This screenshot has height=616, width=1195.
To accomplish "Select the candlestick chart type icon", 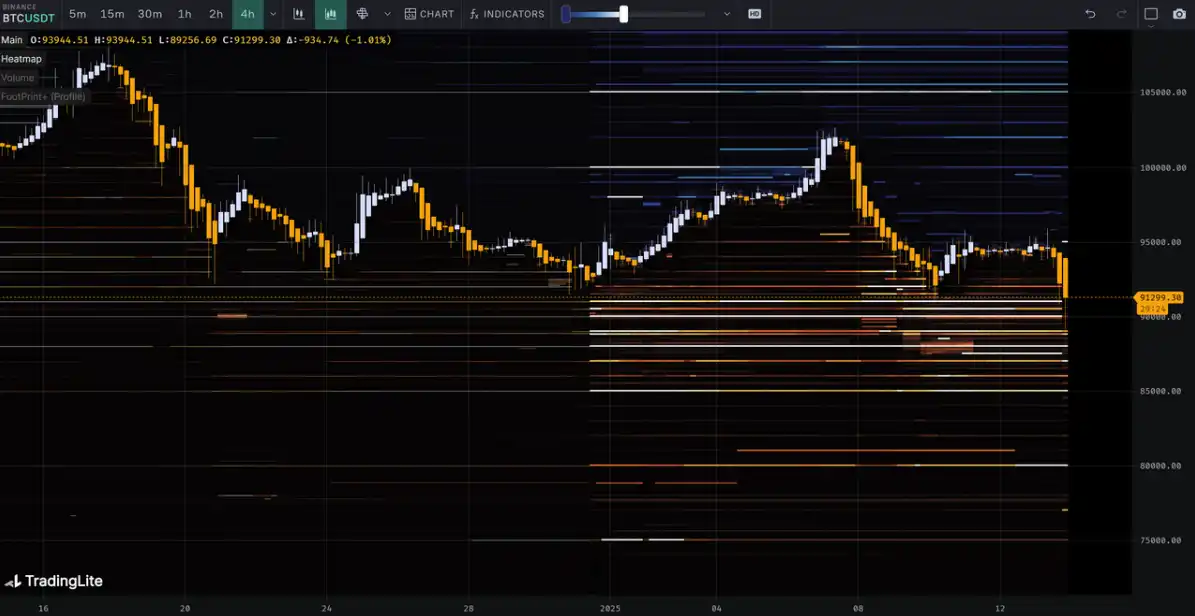I will click(x=298, y=14).
